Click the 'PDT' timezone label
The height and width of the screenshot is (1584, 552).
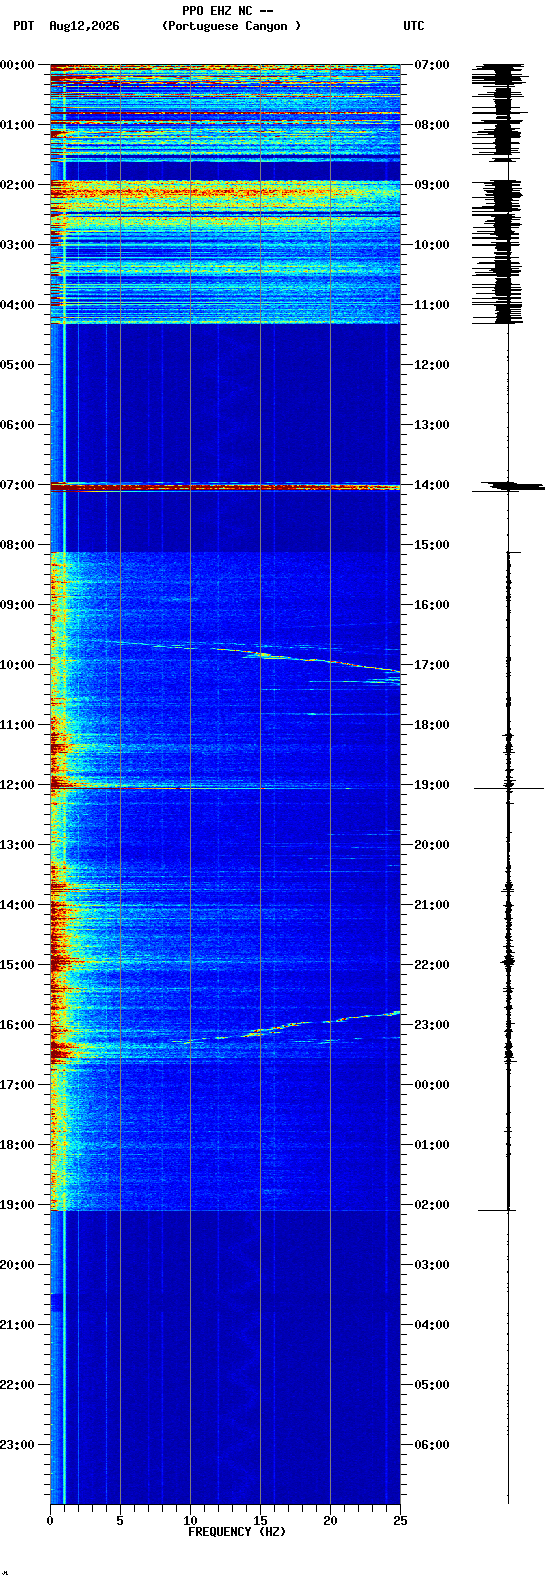[x=23, y=27]
